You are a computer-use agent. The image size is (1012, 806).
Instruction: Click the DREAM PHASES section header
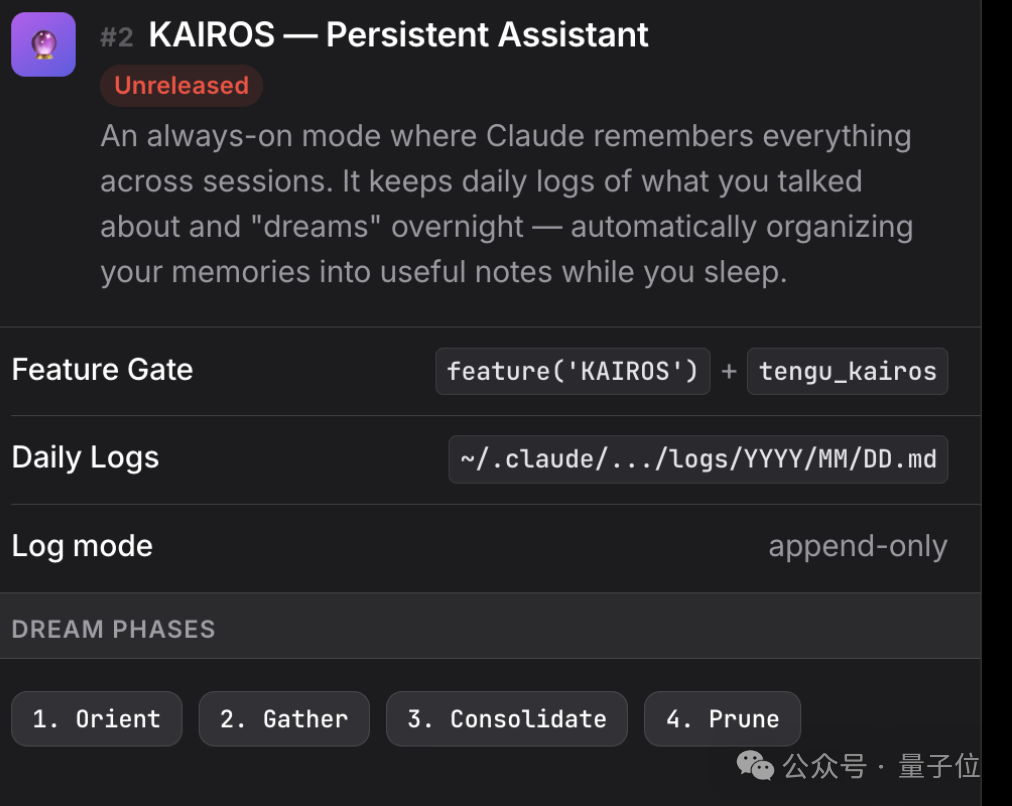pyautogui.click(x=113, y=629)
